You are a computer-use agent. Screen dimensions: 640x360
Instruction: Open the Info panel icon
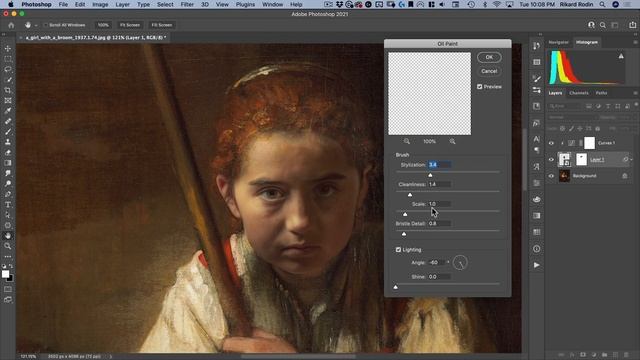[x=537, y=249]
